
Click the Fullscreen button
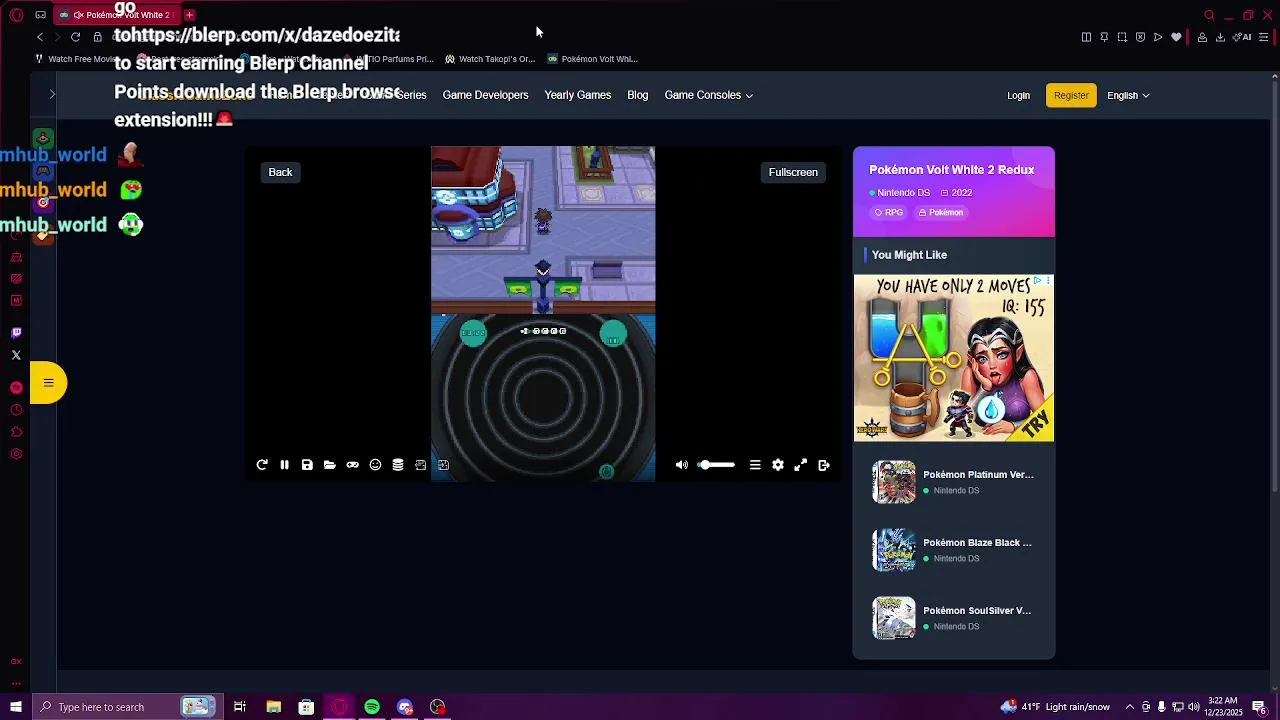click(793, 172)
